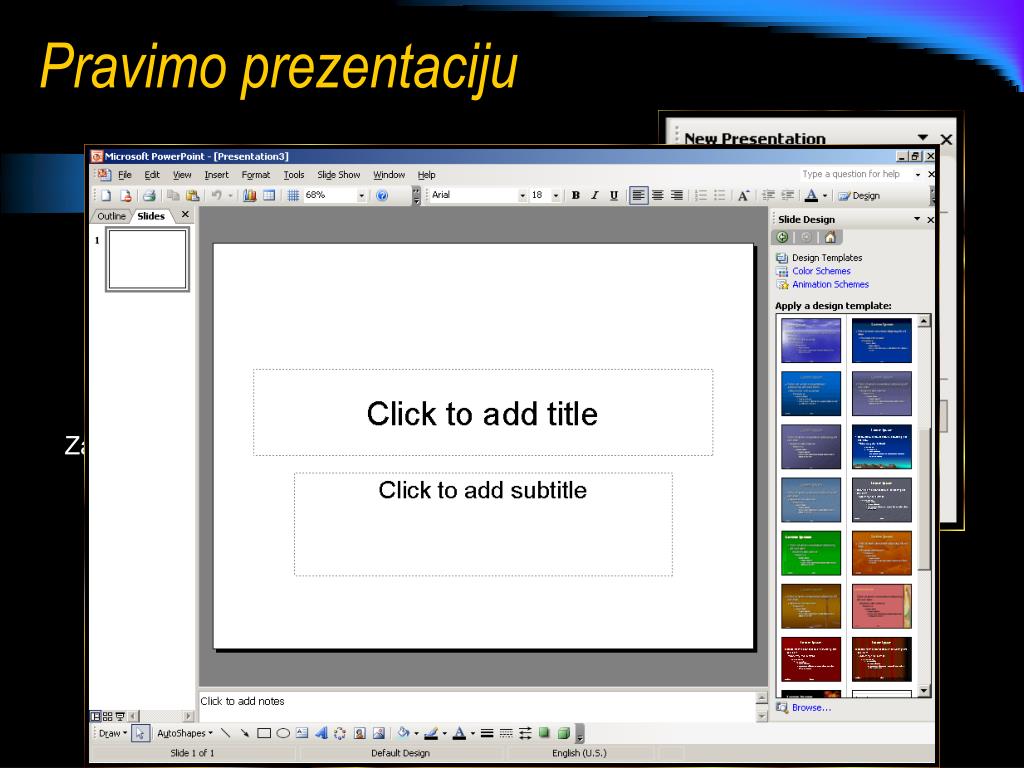Select the Line drawing tool

click(226, 733)
